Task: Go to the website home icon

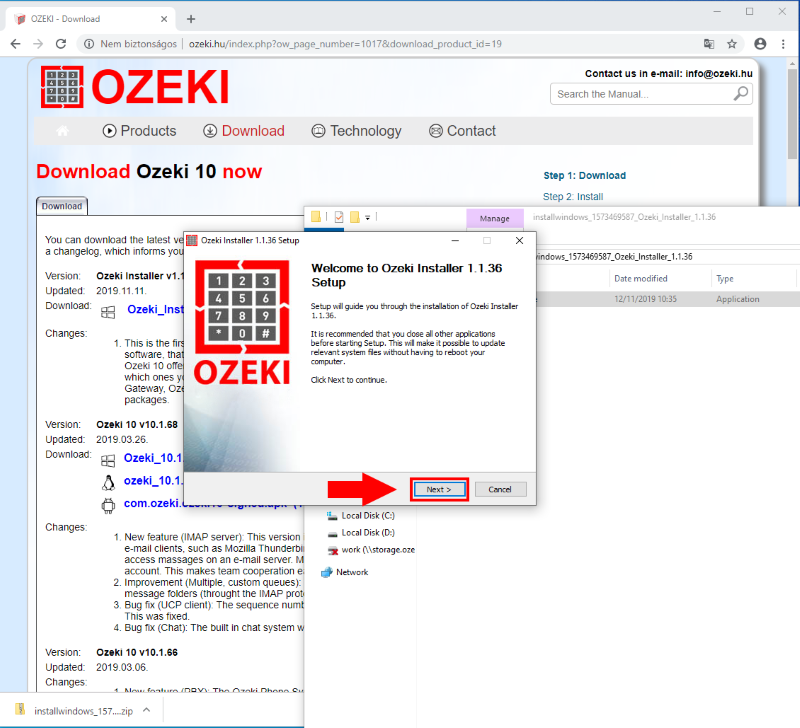Action: (x=63, y=131)
